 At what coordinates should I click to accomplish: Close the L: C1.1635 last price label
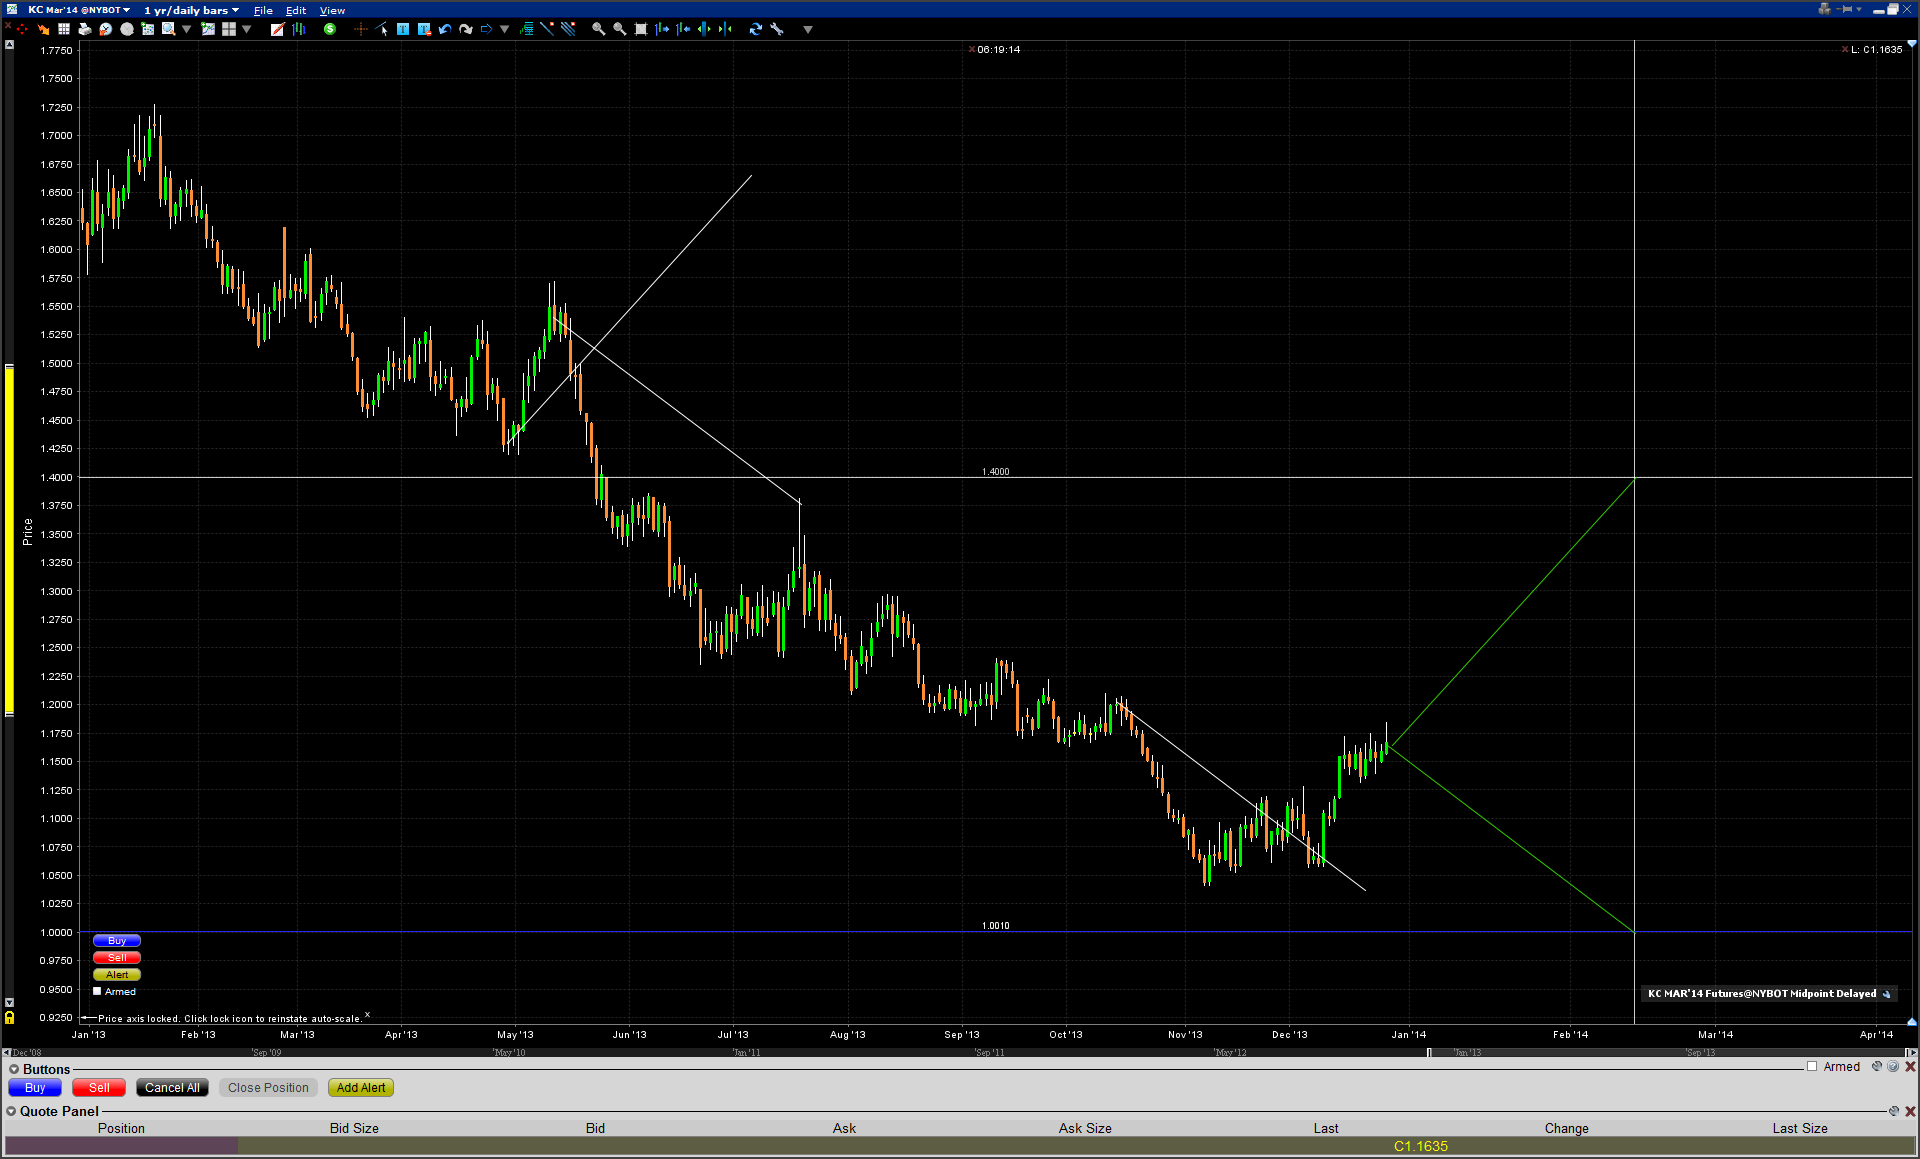pos(1845,49)
